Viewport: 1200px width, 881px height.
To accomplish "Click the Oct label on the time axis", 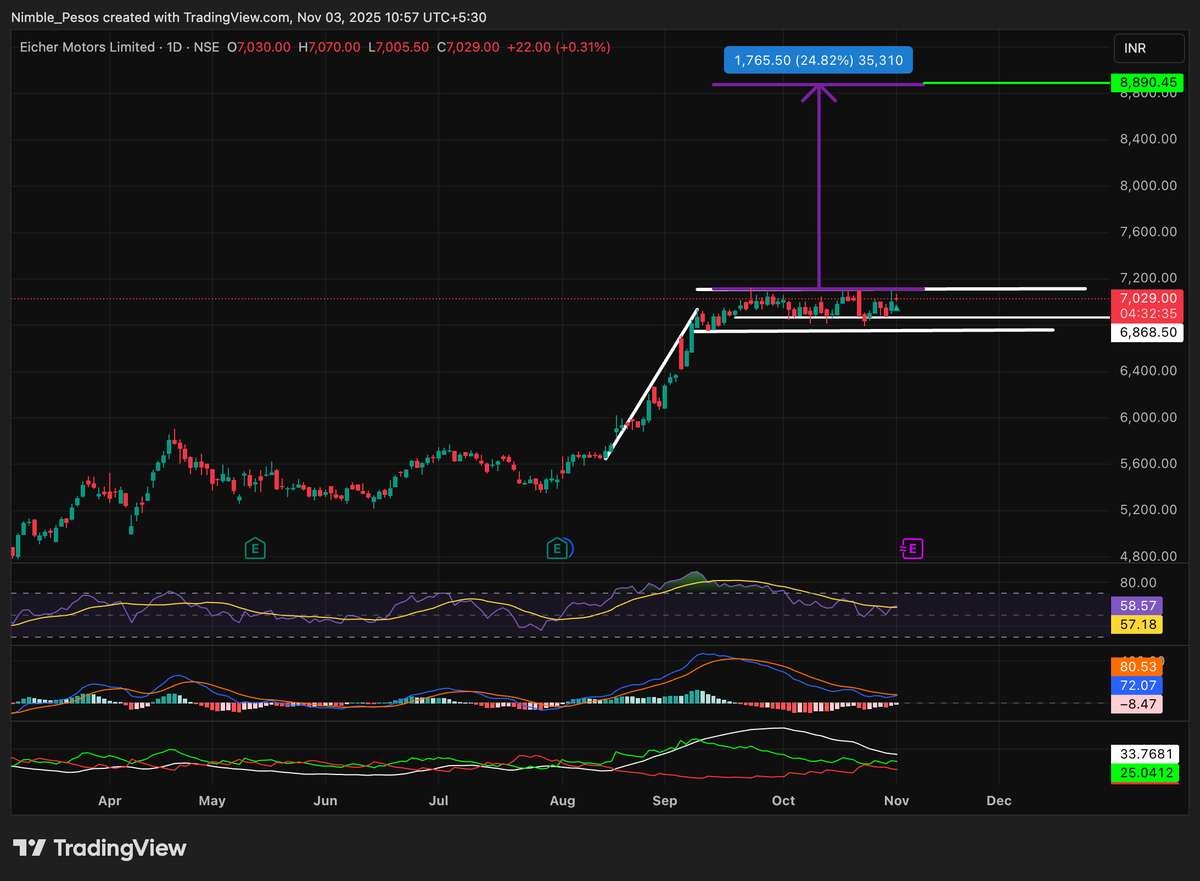I will [x=783, y=800].
